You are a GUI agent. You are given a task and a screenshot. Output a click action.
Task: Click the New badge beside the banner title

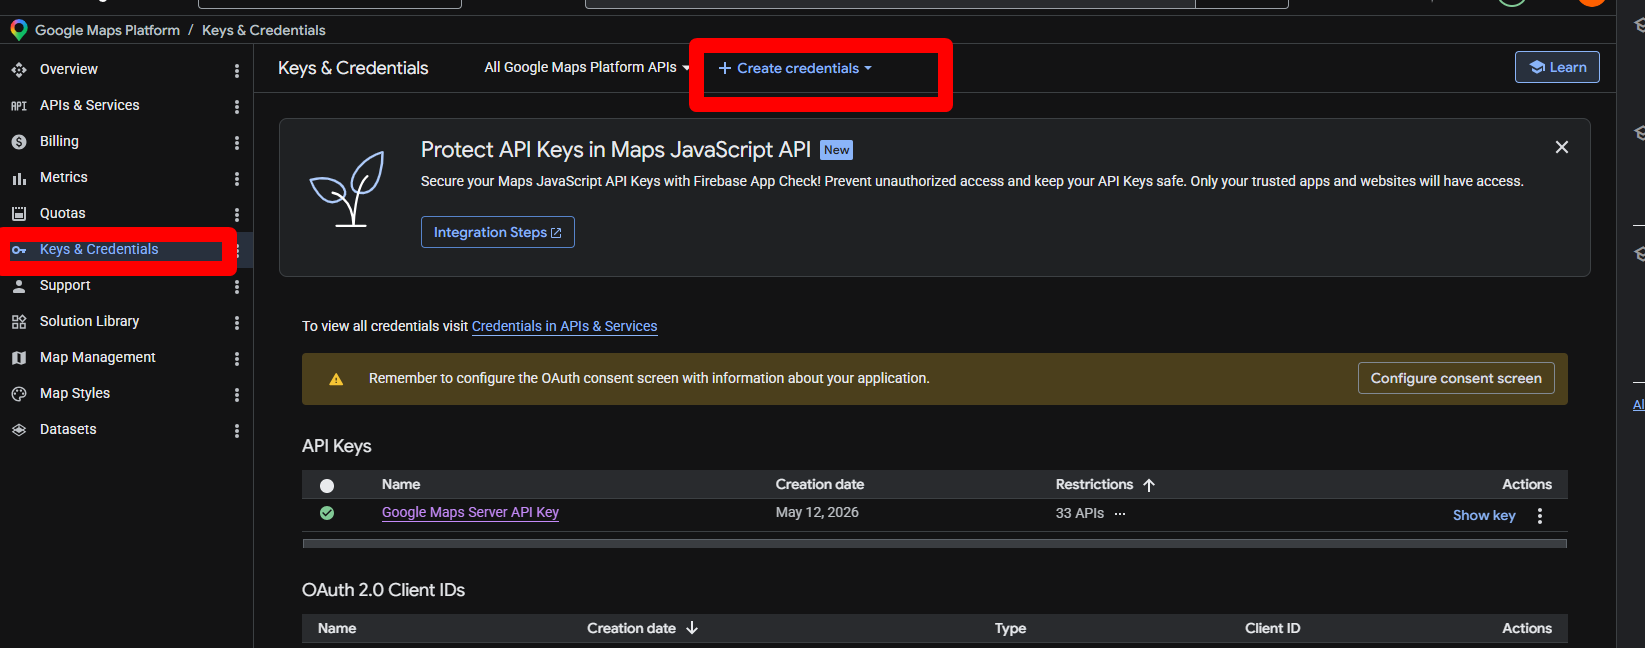836,150
